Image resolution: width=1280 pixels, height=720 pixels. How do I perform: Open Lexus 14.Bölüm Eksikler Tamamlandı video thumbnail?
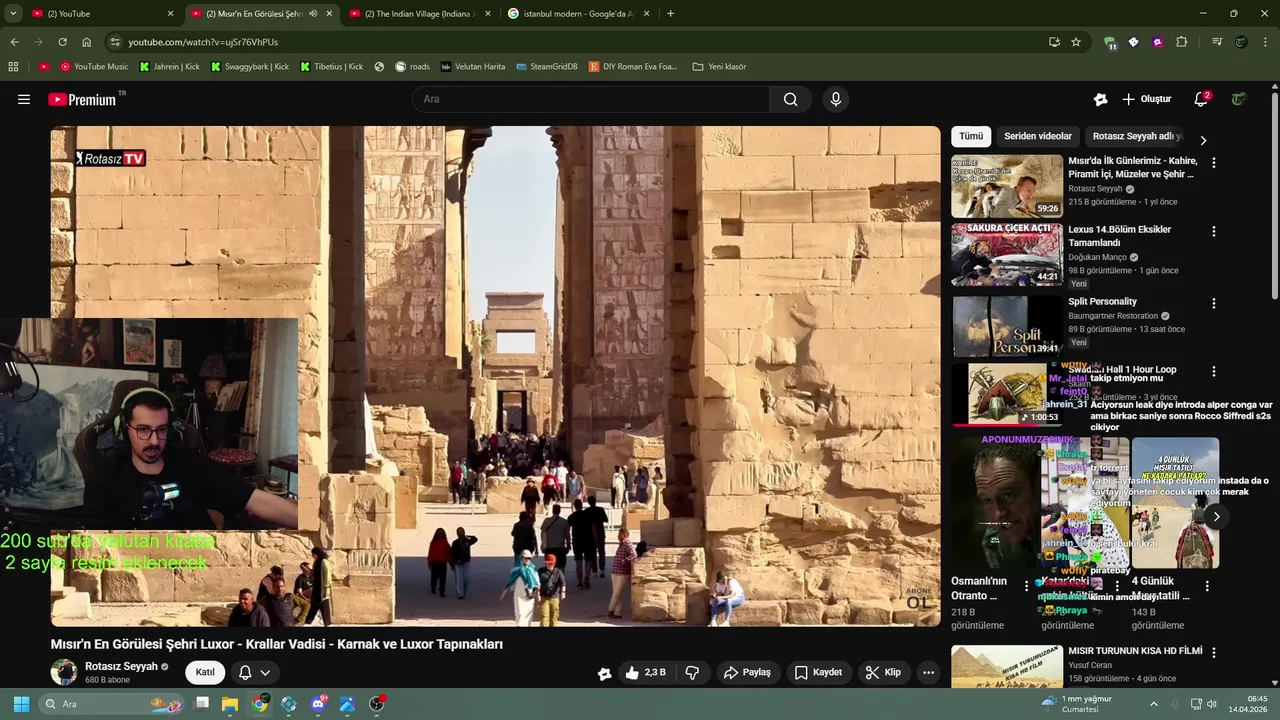click(x=1007, y=254)
